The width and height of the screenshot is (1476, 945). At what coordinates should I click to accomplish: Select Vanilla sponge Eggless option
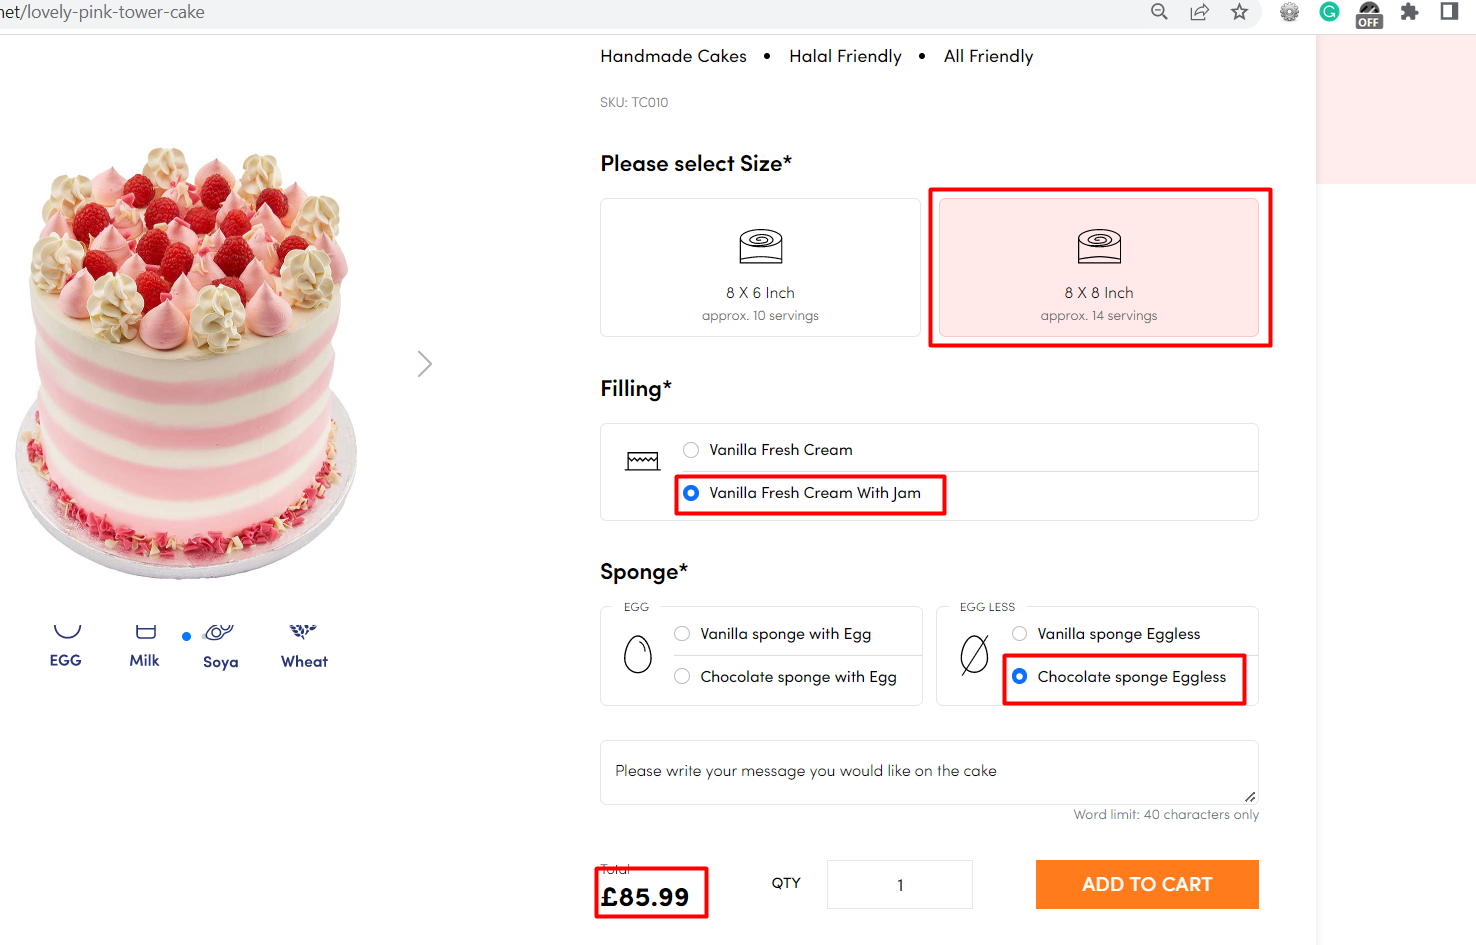click(1019, 634)
